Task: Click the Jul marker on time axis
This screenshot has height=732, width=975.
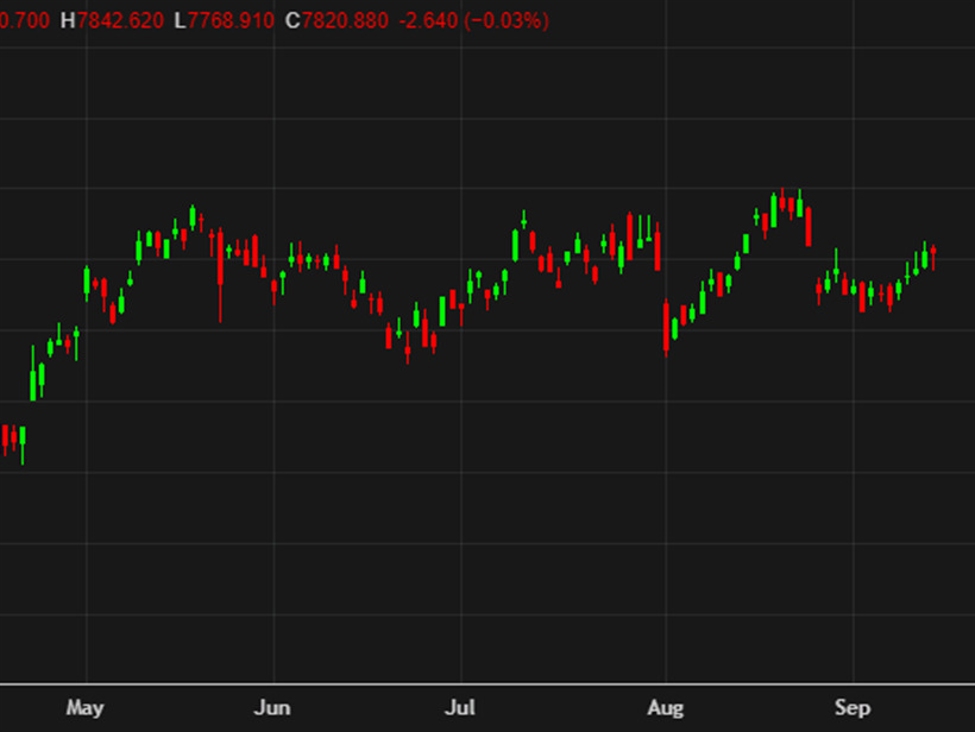Action: click(x=460, y=708)
